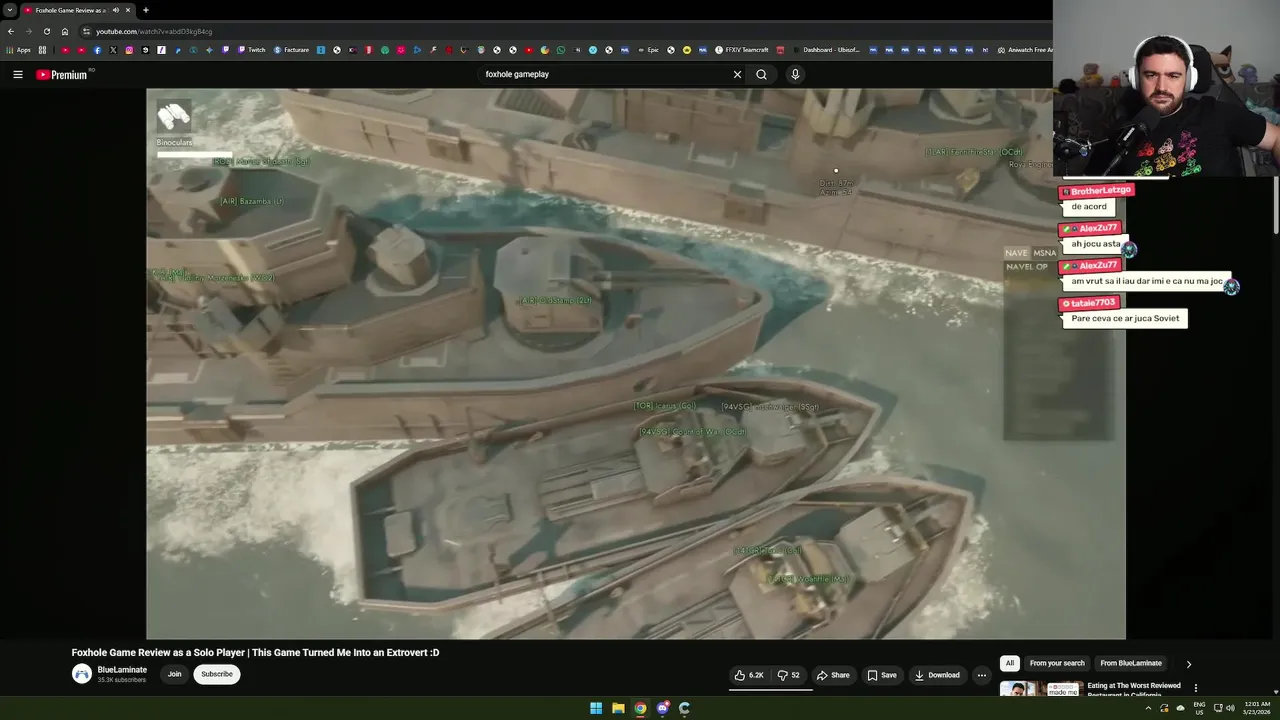Screen dimensions: 1280x720
Task: Select From BlueLaminate chip
Action: pos(1131,663)
